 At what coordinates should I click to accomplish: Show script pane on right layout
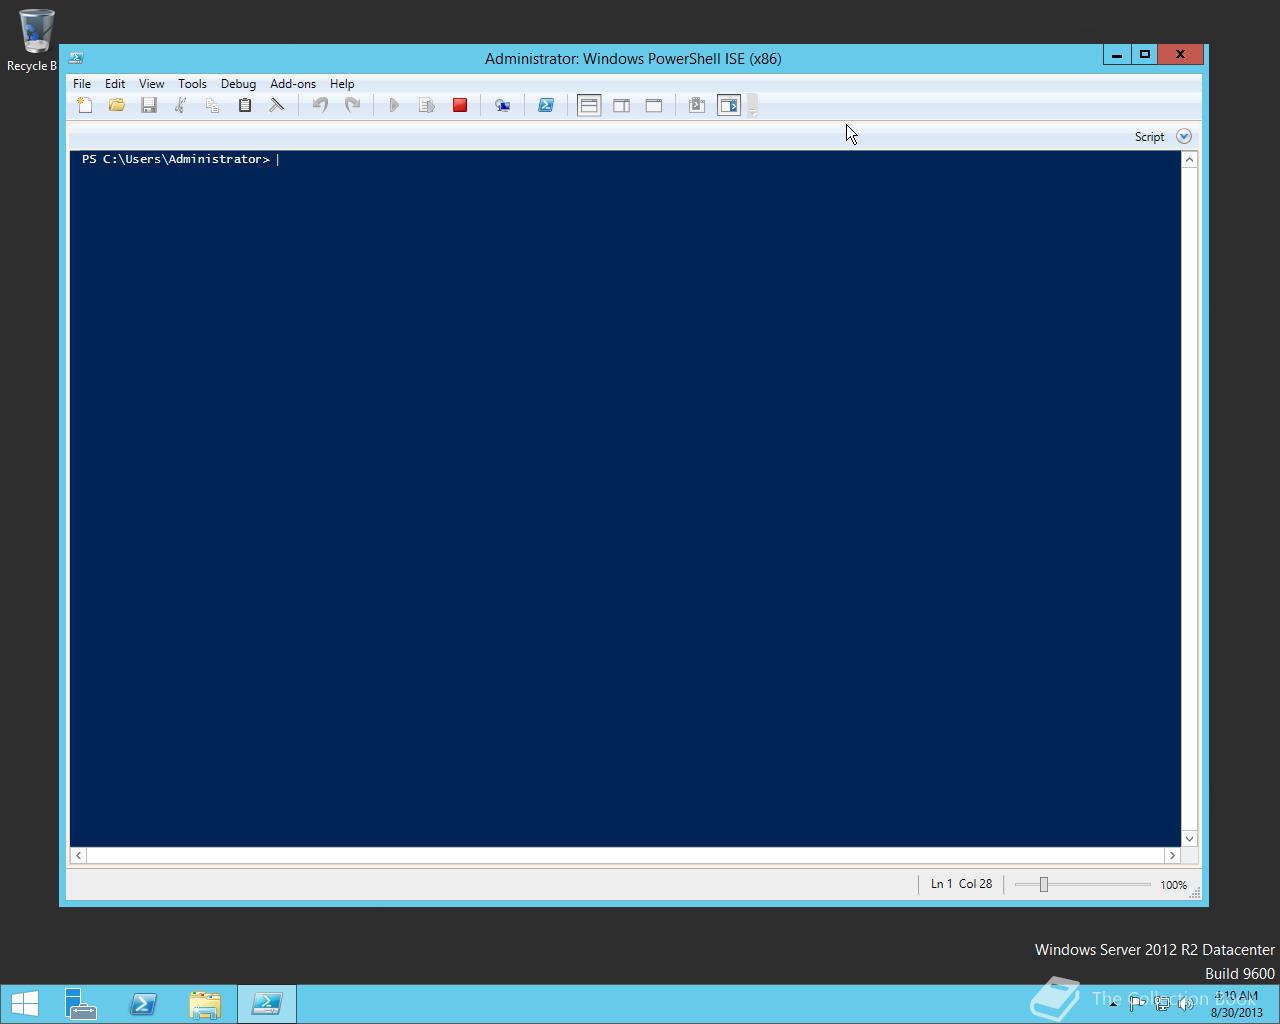621,105
